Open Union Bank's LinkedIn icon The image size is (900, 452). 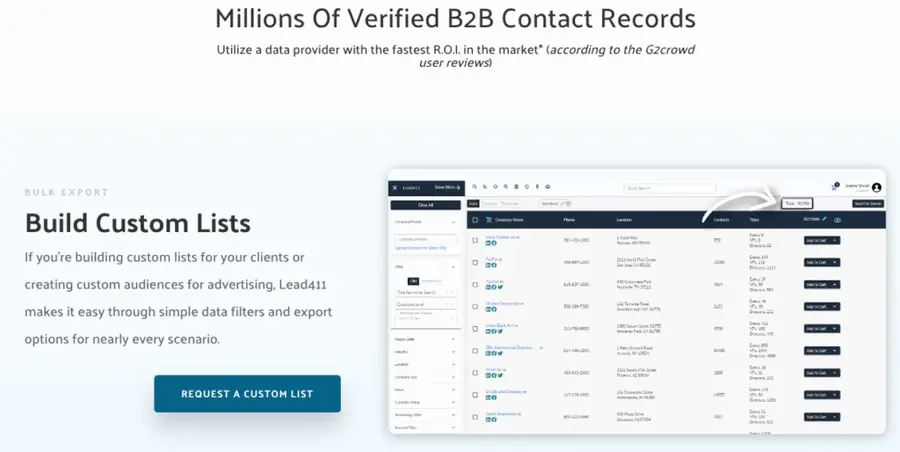click(488, 331)
